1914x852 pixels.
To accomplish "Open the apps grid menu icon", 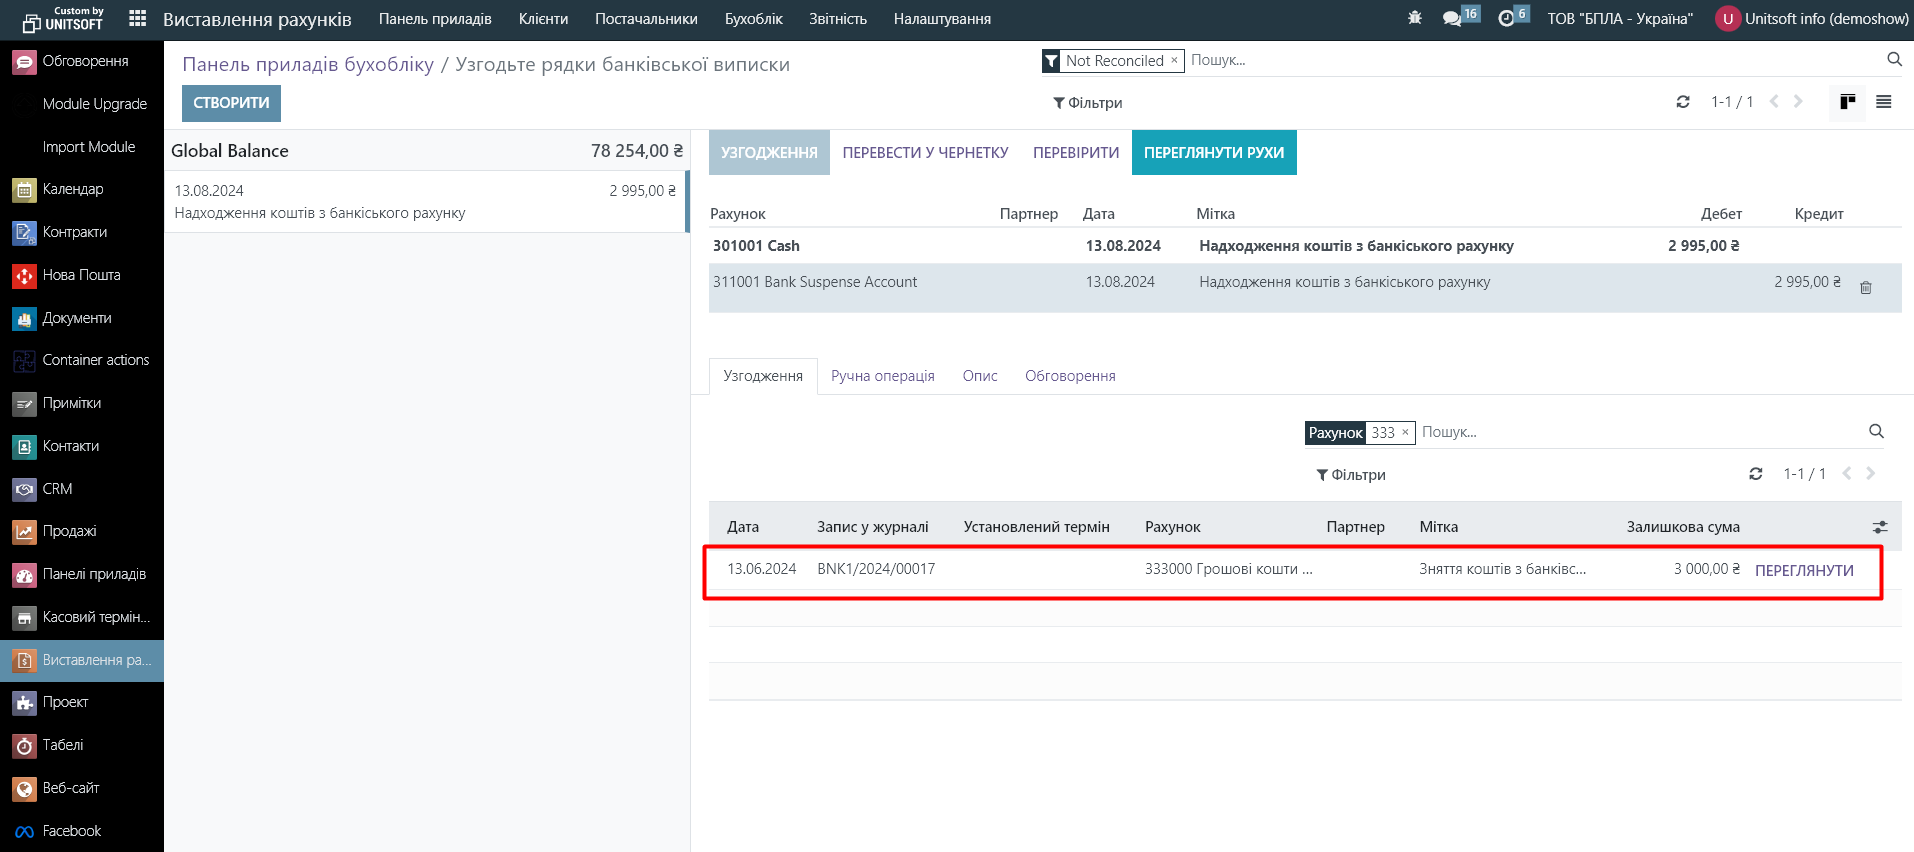I will [x=138, y=19].
